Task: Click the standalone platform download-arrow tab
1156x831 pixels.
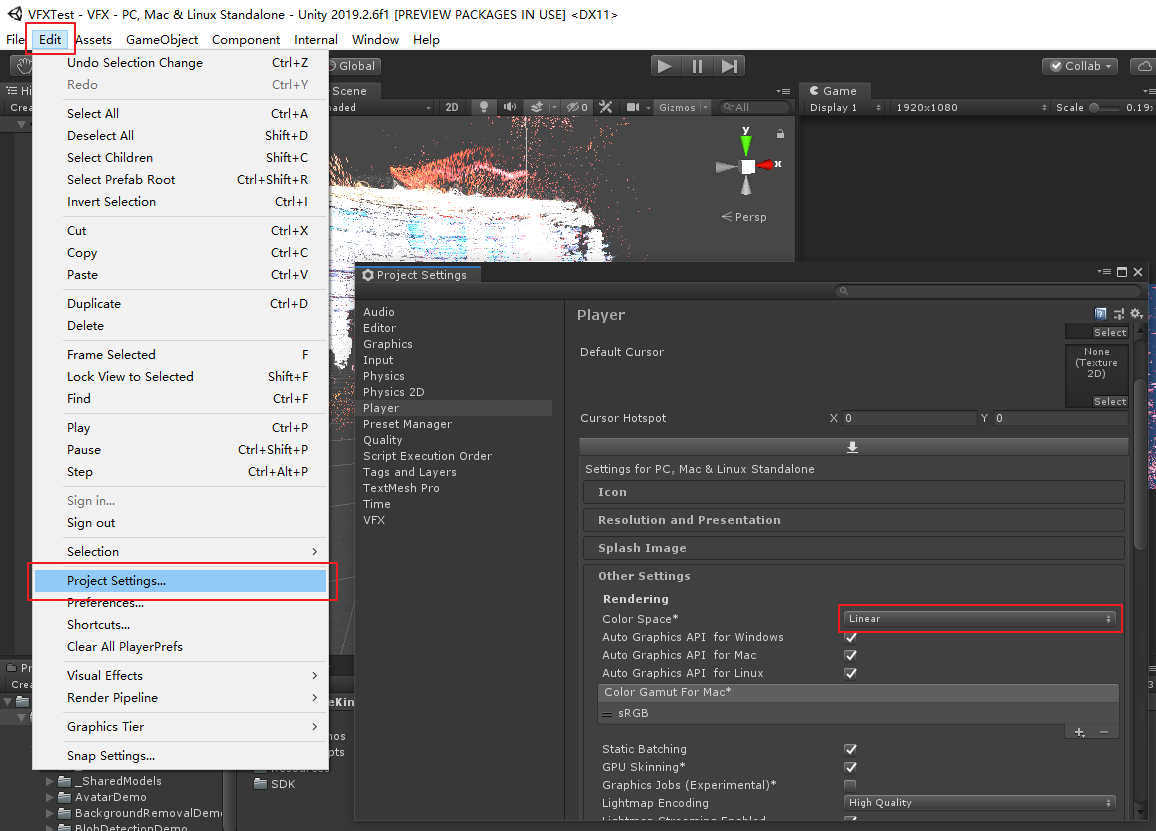Action: coord(852,448)
